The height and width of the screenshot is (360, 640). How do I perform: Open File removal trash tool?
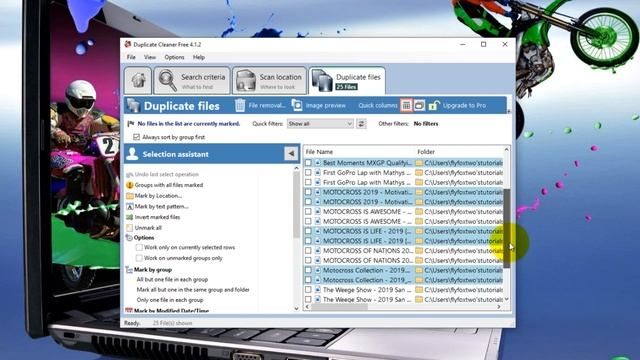tap(260, 106)
